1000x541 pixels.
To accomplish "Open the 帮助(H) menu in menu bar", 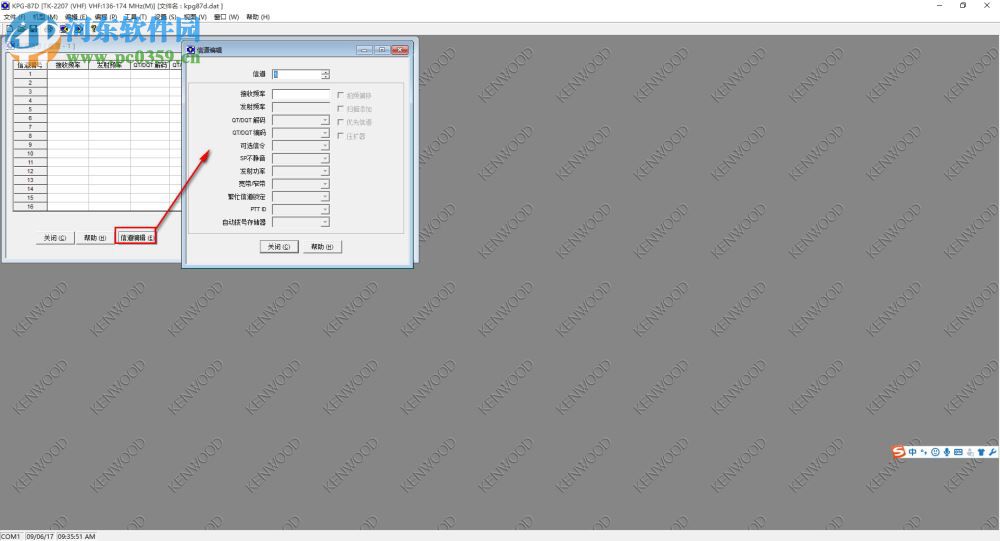I will click(258, 17).
